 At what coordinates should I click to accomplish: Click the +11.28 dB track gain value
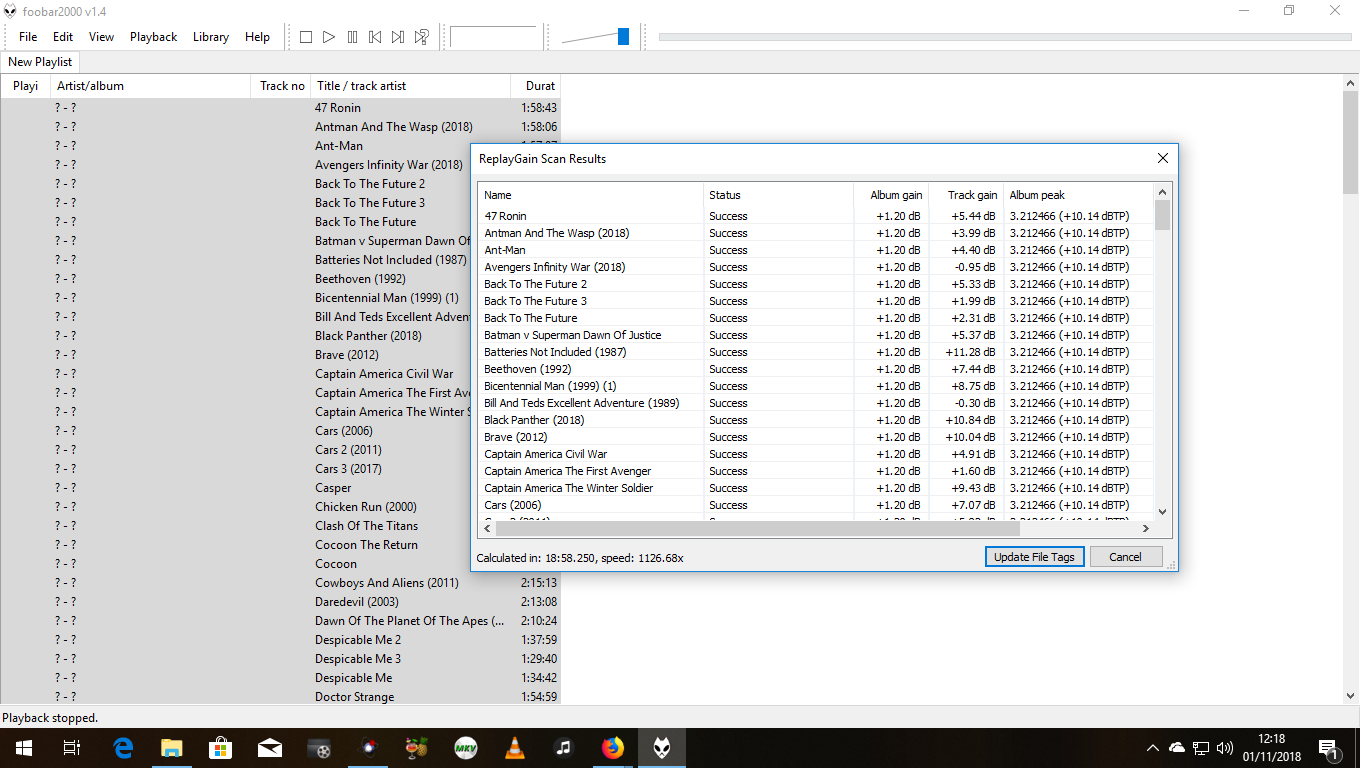click(x=970, y=352)
